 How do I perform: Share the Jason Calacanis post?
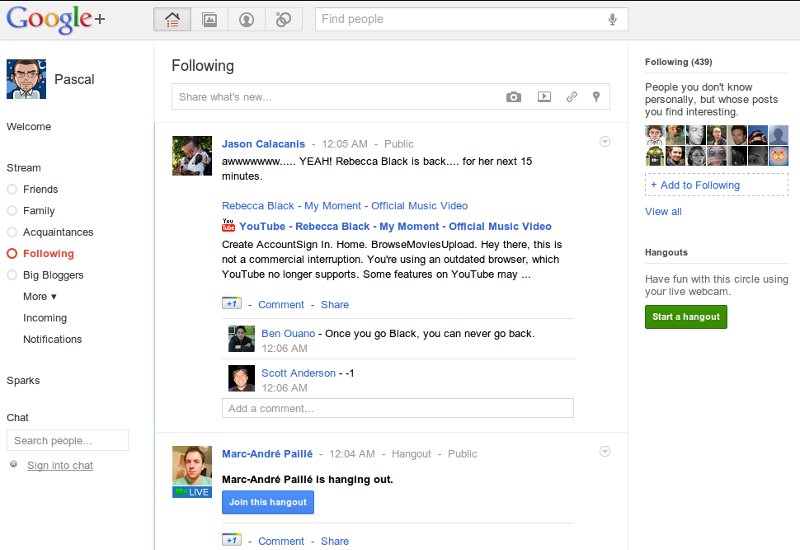tap(335, 305)
